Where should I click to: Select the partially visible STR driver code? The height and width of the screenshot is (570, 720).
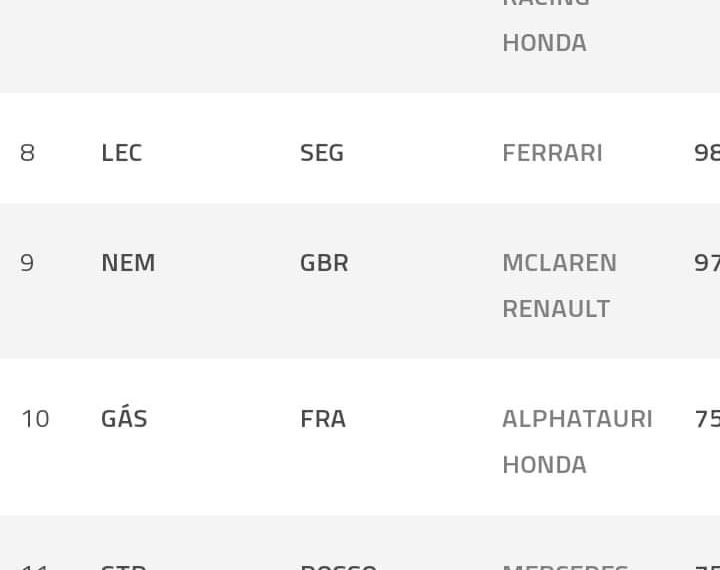coord(124,565)
